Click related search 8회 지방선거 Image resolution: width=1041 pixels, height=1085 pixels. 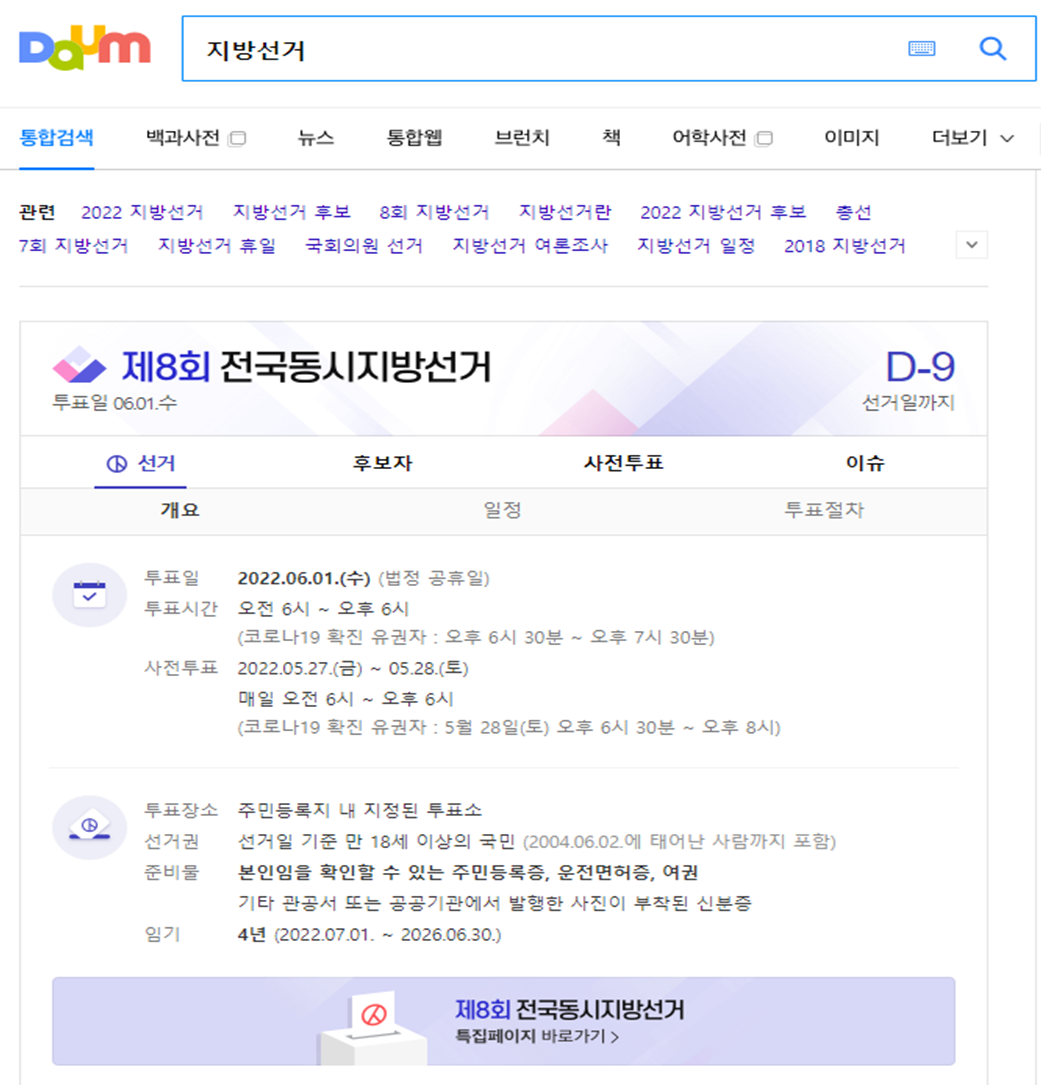point(434,212)
